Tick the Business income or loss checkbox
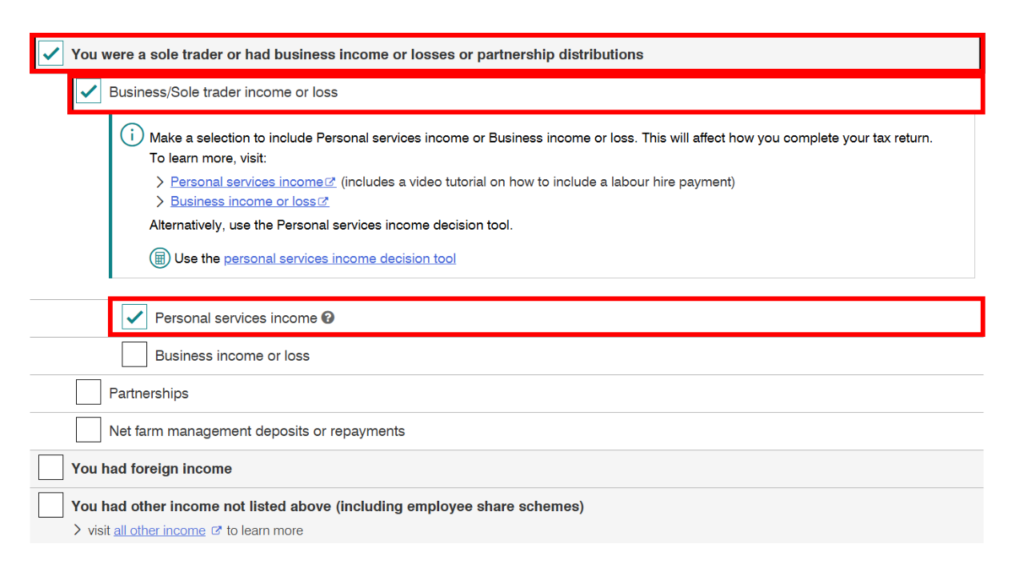 (x=134, y=355)
